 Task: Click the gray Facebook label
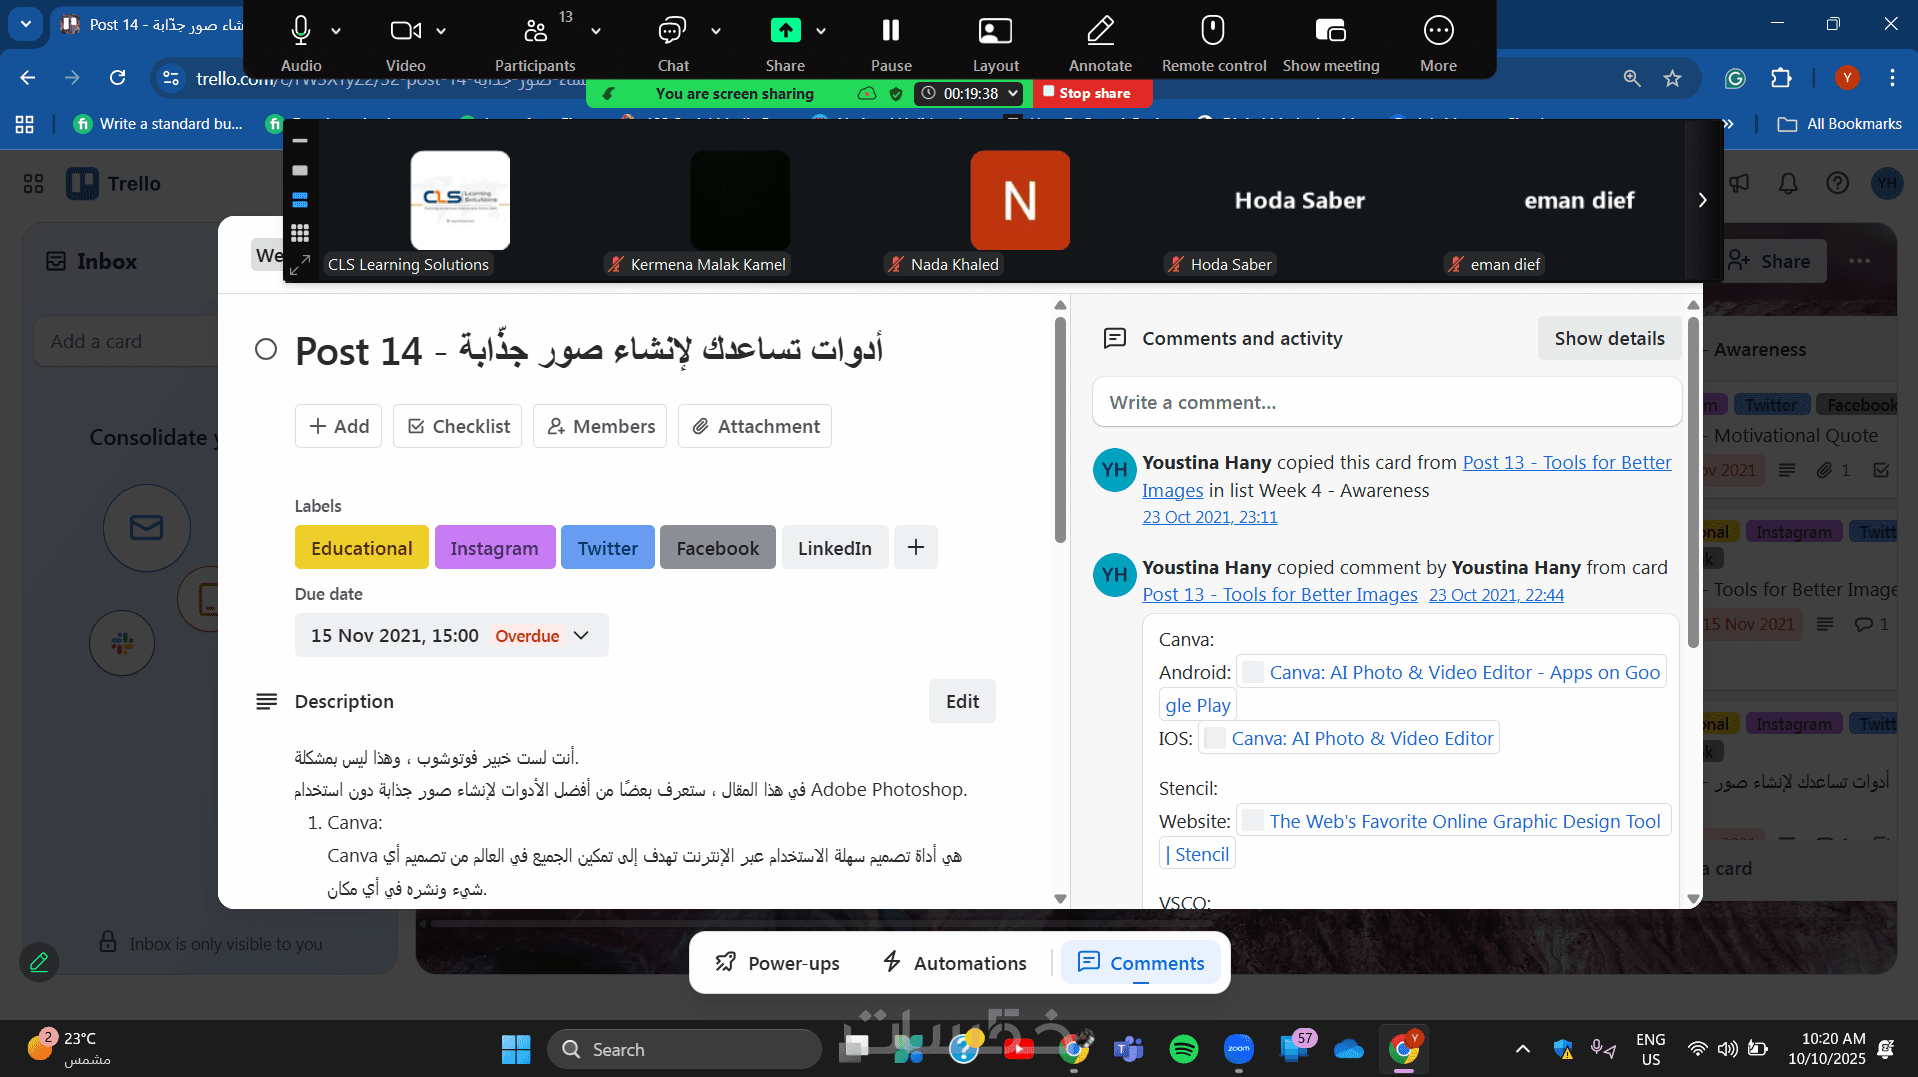(x=718, y=547)
